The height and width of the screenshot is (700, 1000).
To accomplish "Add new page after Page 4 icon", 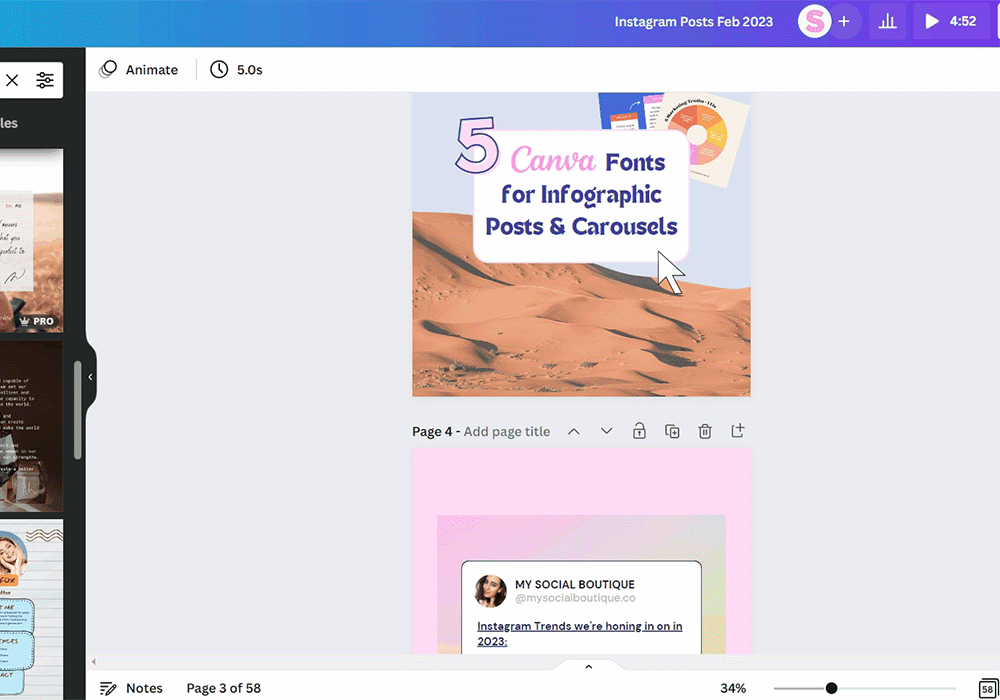I will pos(737,431).
